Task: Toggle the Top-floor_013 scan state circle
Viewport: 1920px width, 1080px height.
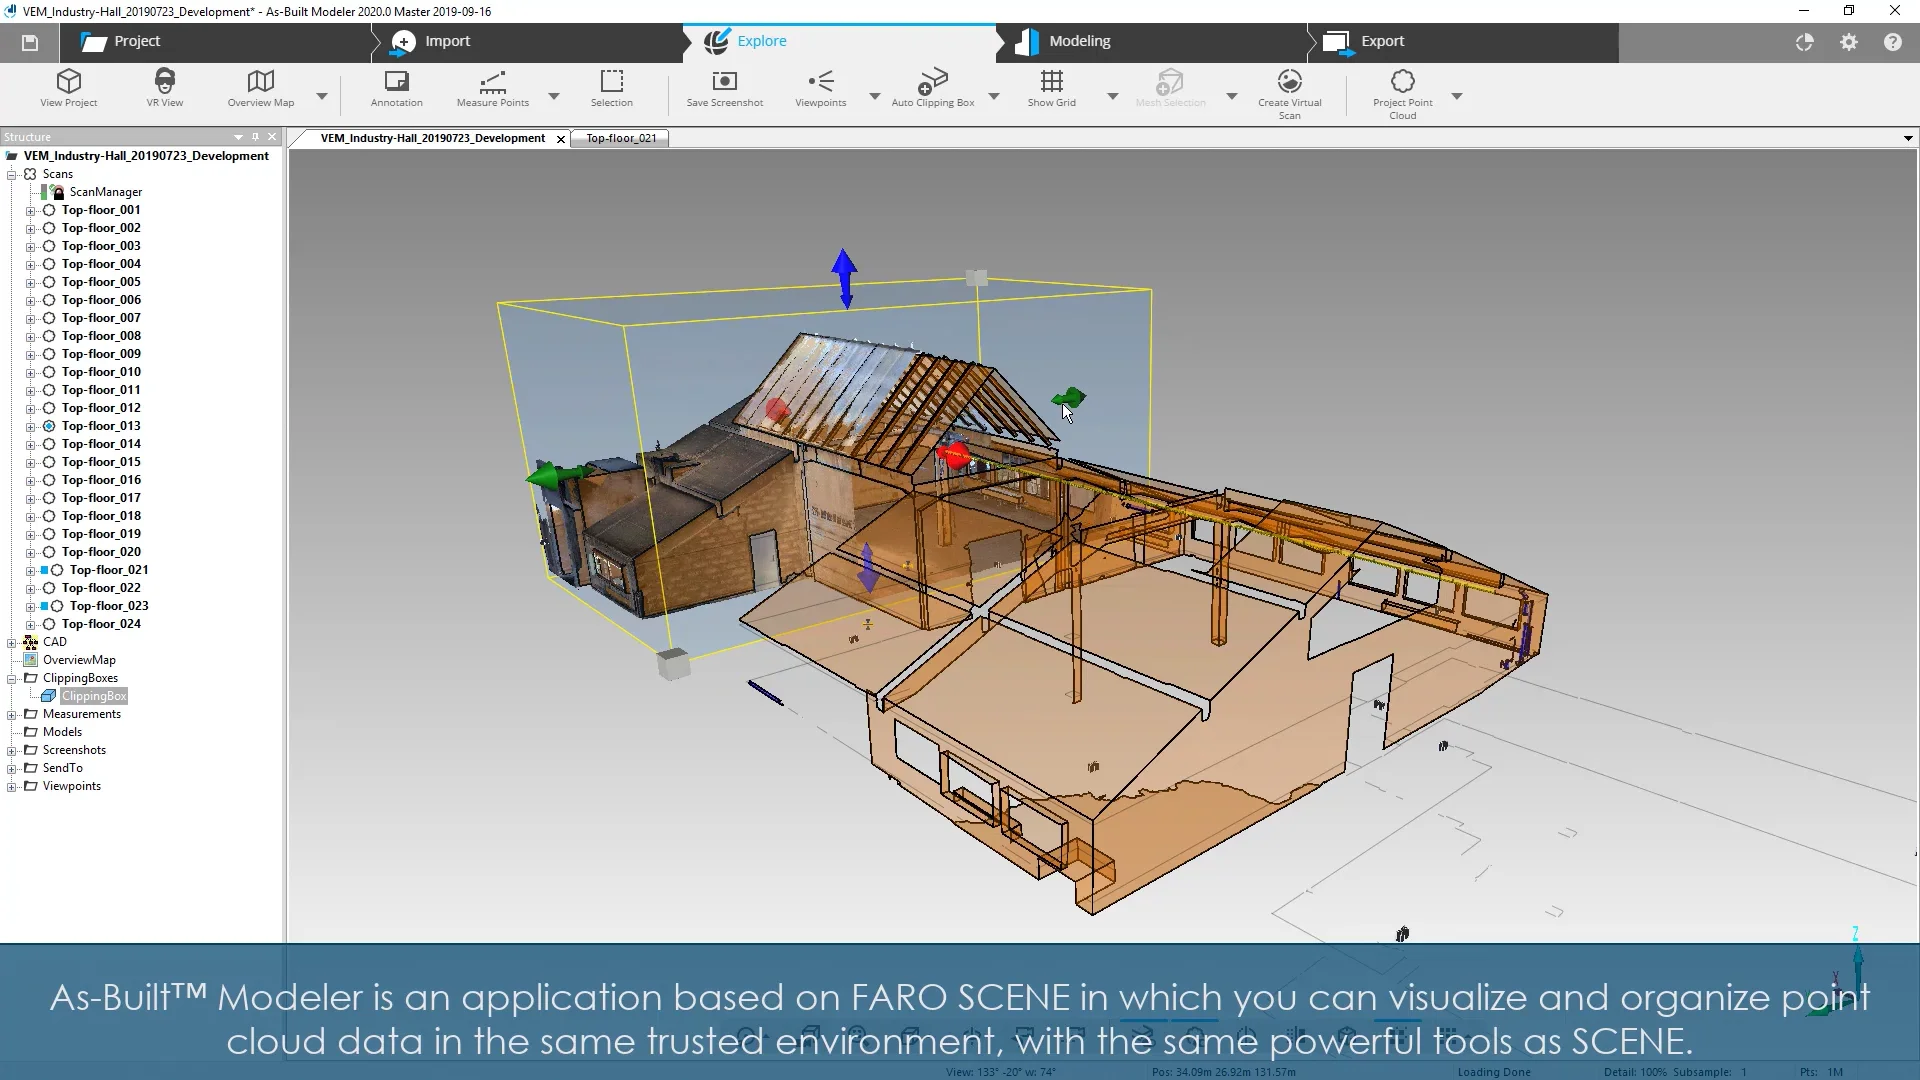Action: pyautogui.click(x=49, y=426)
